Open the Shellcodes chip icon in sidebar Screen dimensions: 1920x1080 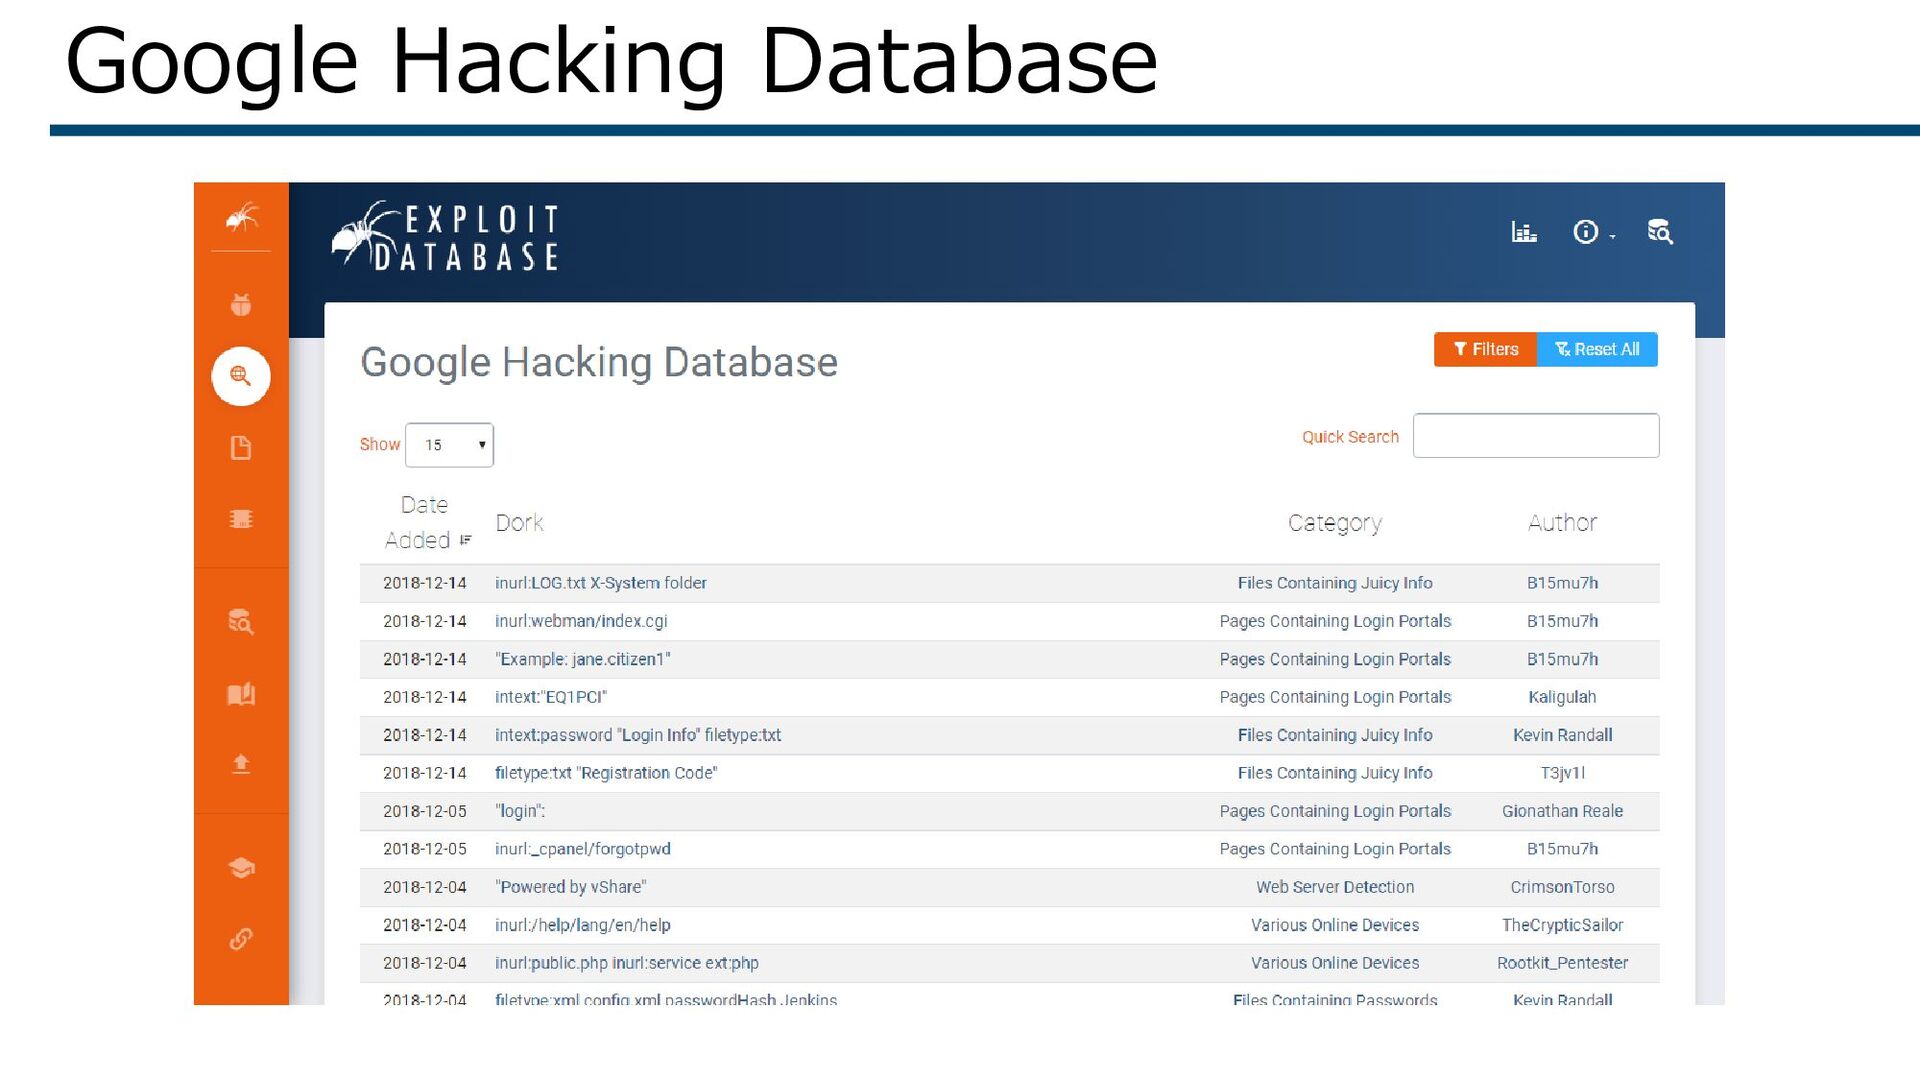[241, 519]
